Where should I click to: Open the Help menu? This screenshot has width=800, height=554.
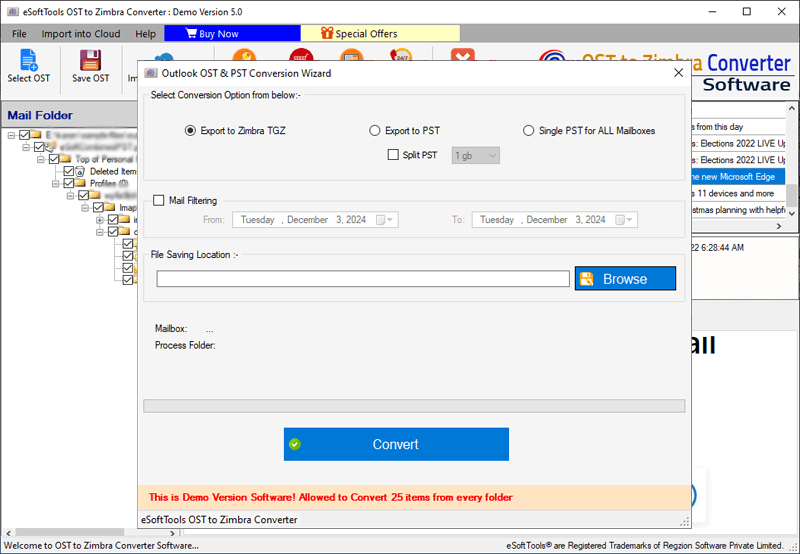145,34
